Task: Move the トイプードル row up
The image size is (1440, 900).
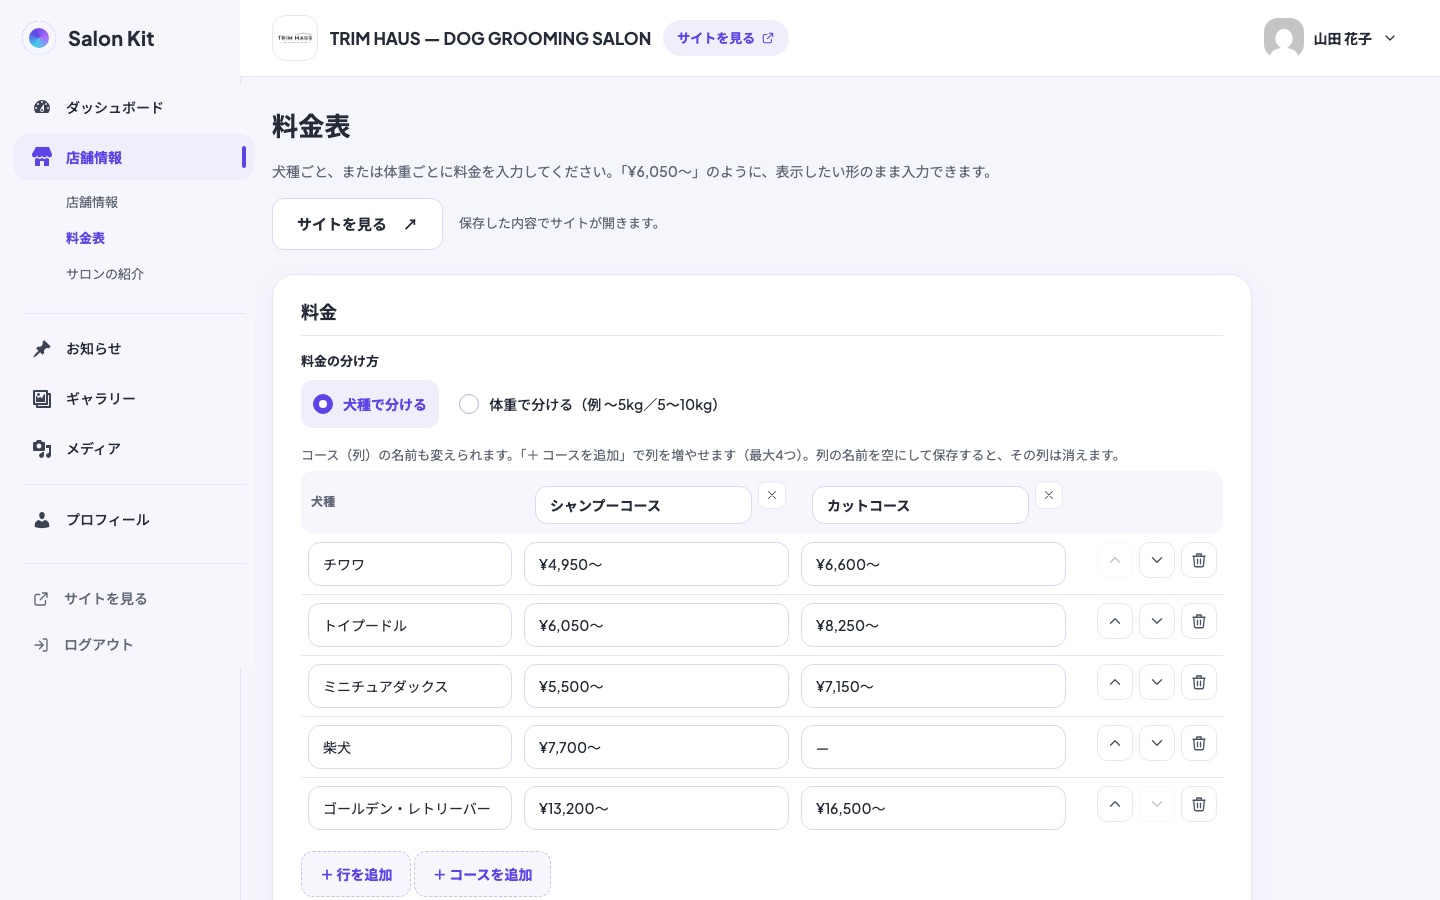Action: click(1115, 621)
